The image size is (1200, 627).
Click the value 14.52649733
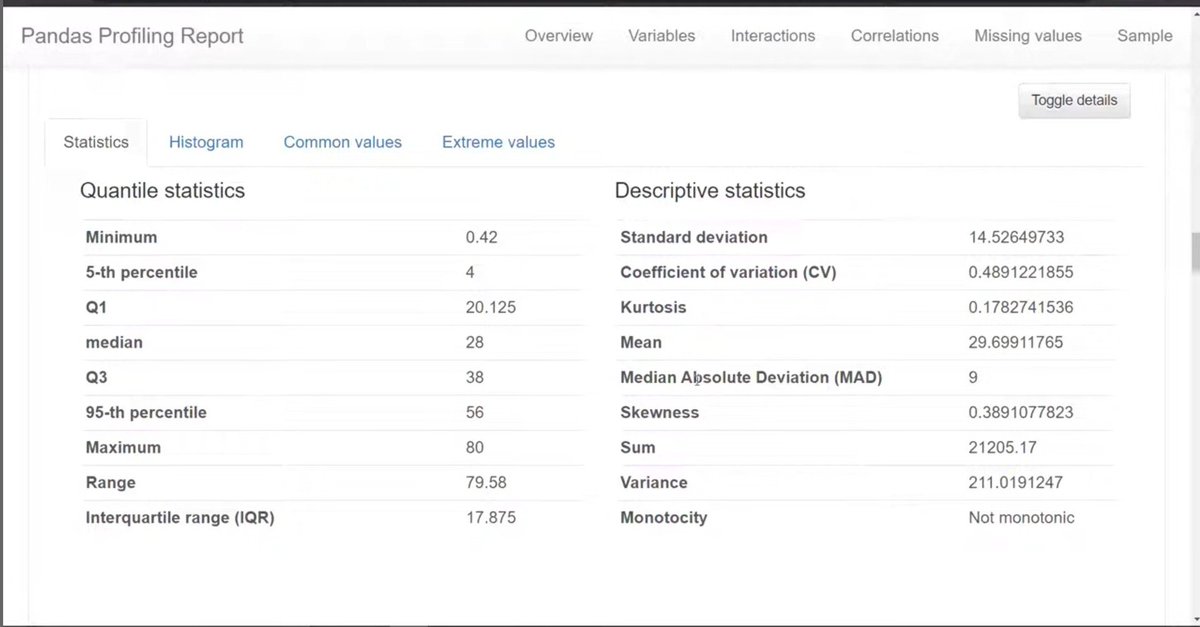(x=1016, y=237)
